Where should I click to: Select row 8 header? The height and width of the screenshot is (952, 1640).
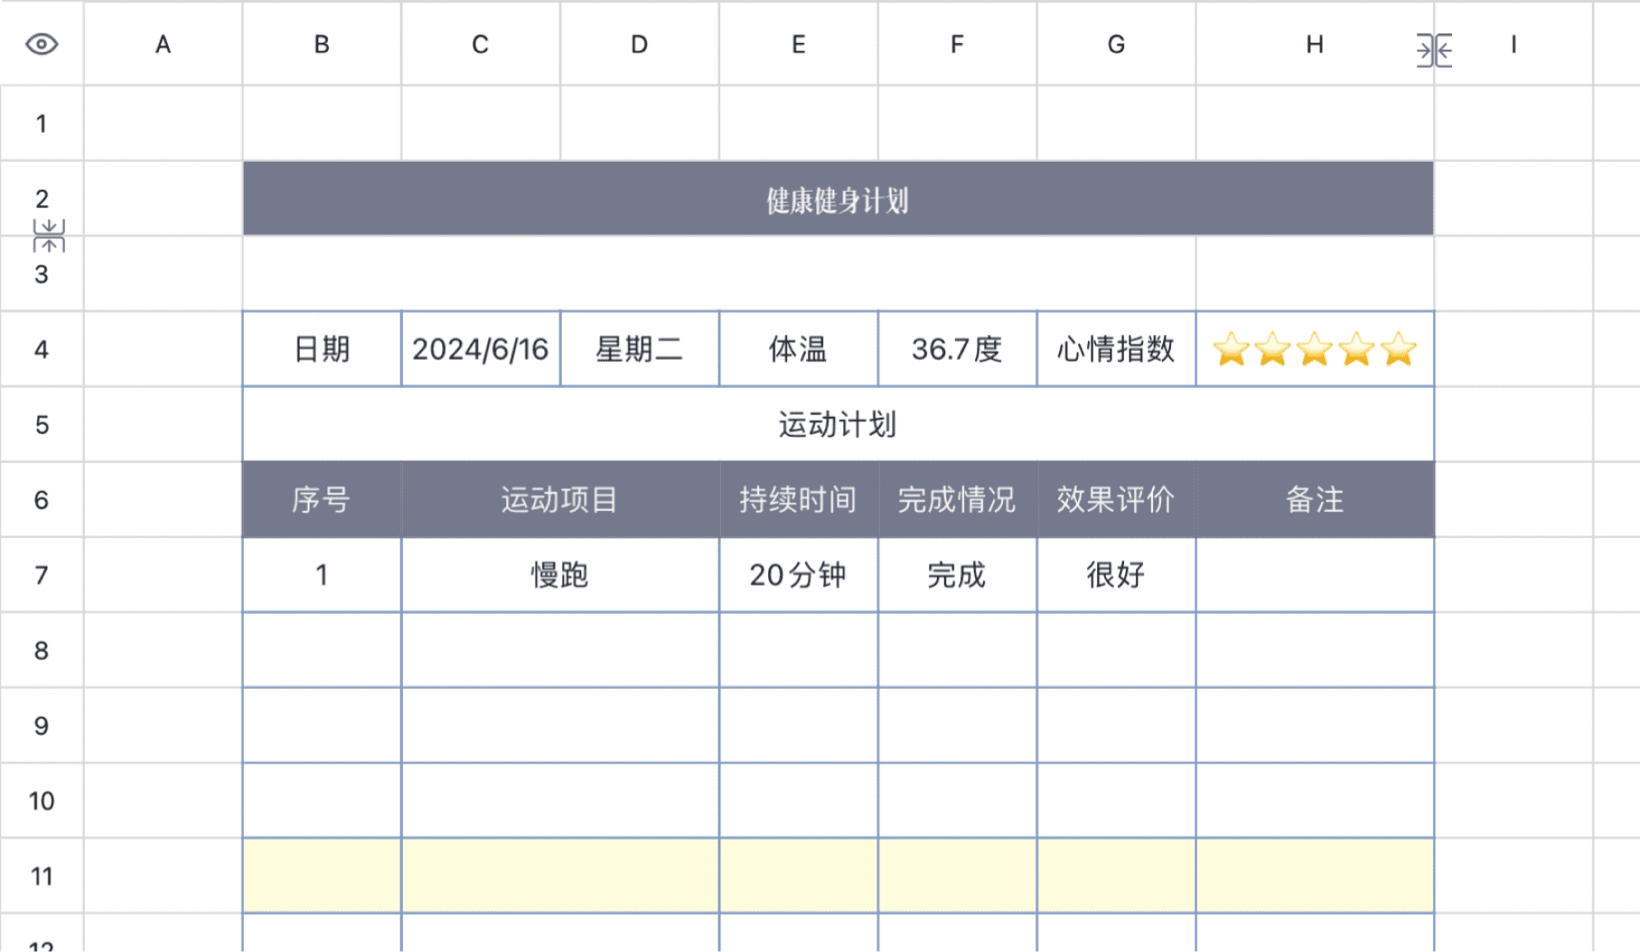(x=41, y=650)
